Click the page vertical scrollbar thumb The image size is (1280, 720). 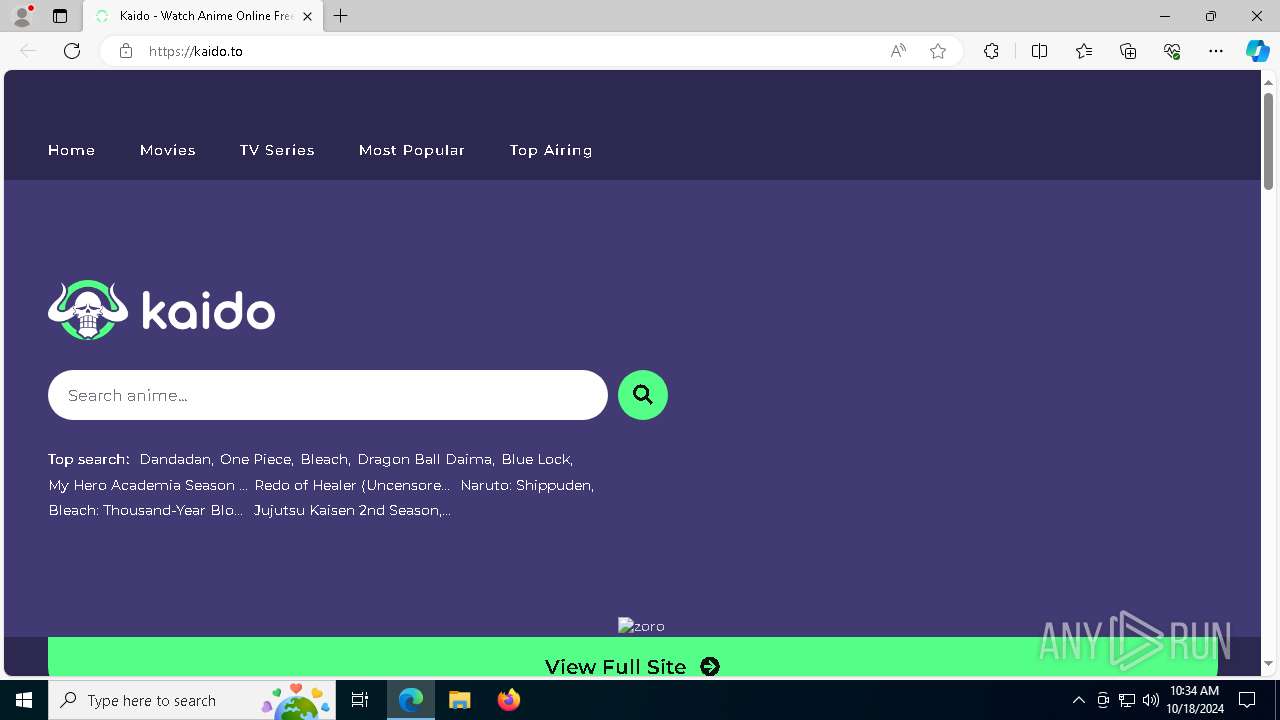[1268, 140]
